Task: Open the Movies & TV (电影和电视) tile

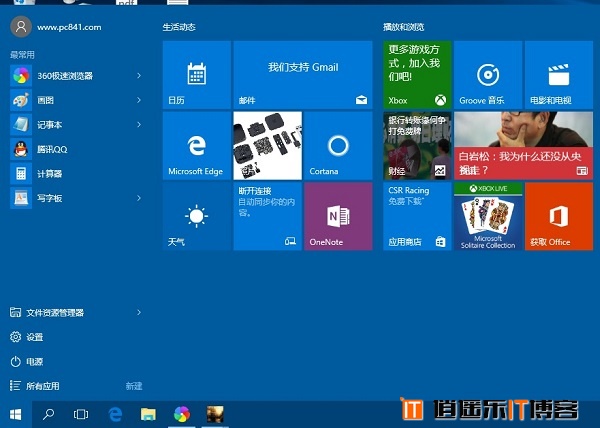Action: (559, 75)
